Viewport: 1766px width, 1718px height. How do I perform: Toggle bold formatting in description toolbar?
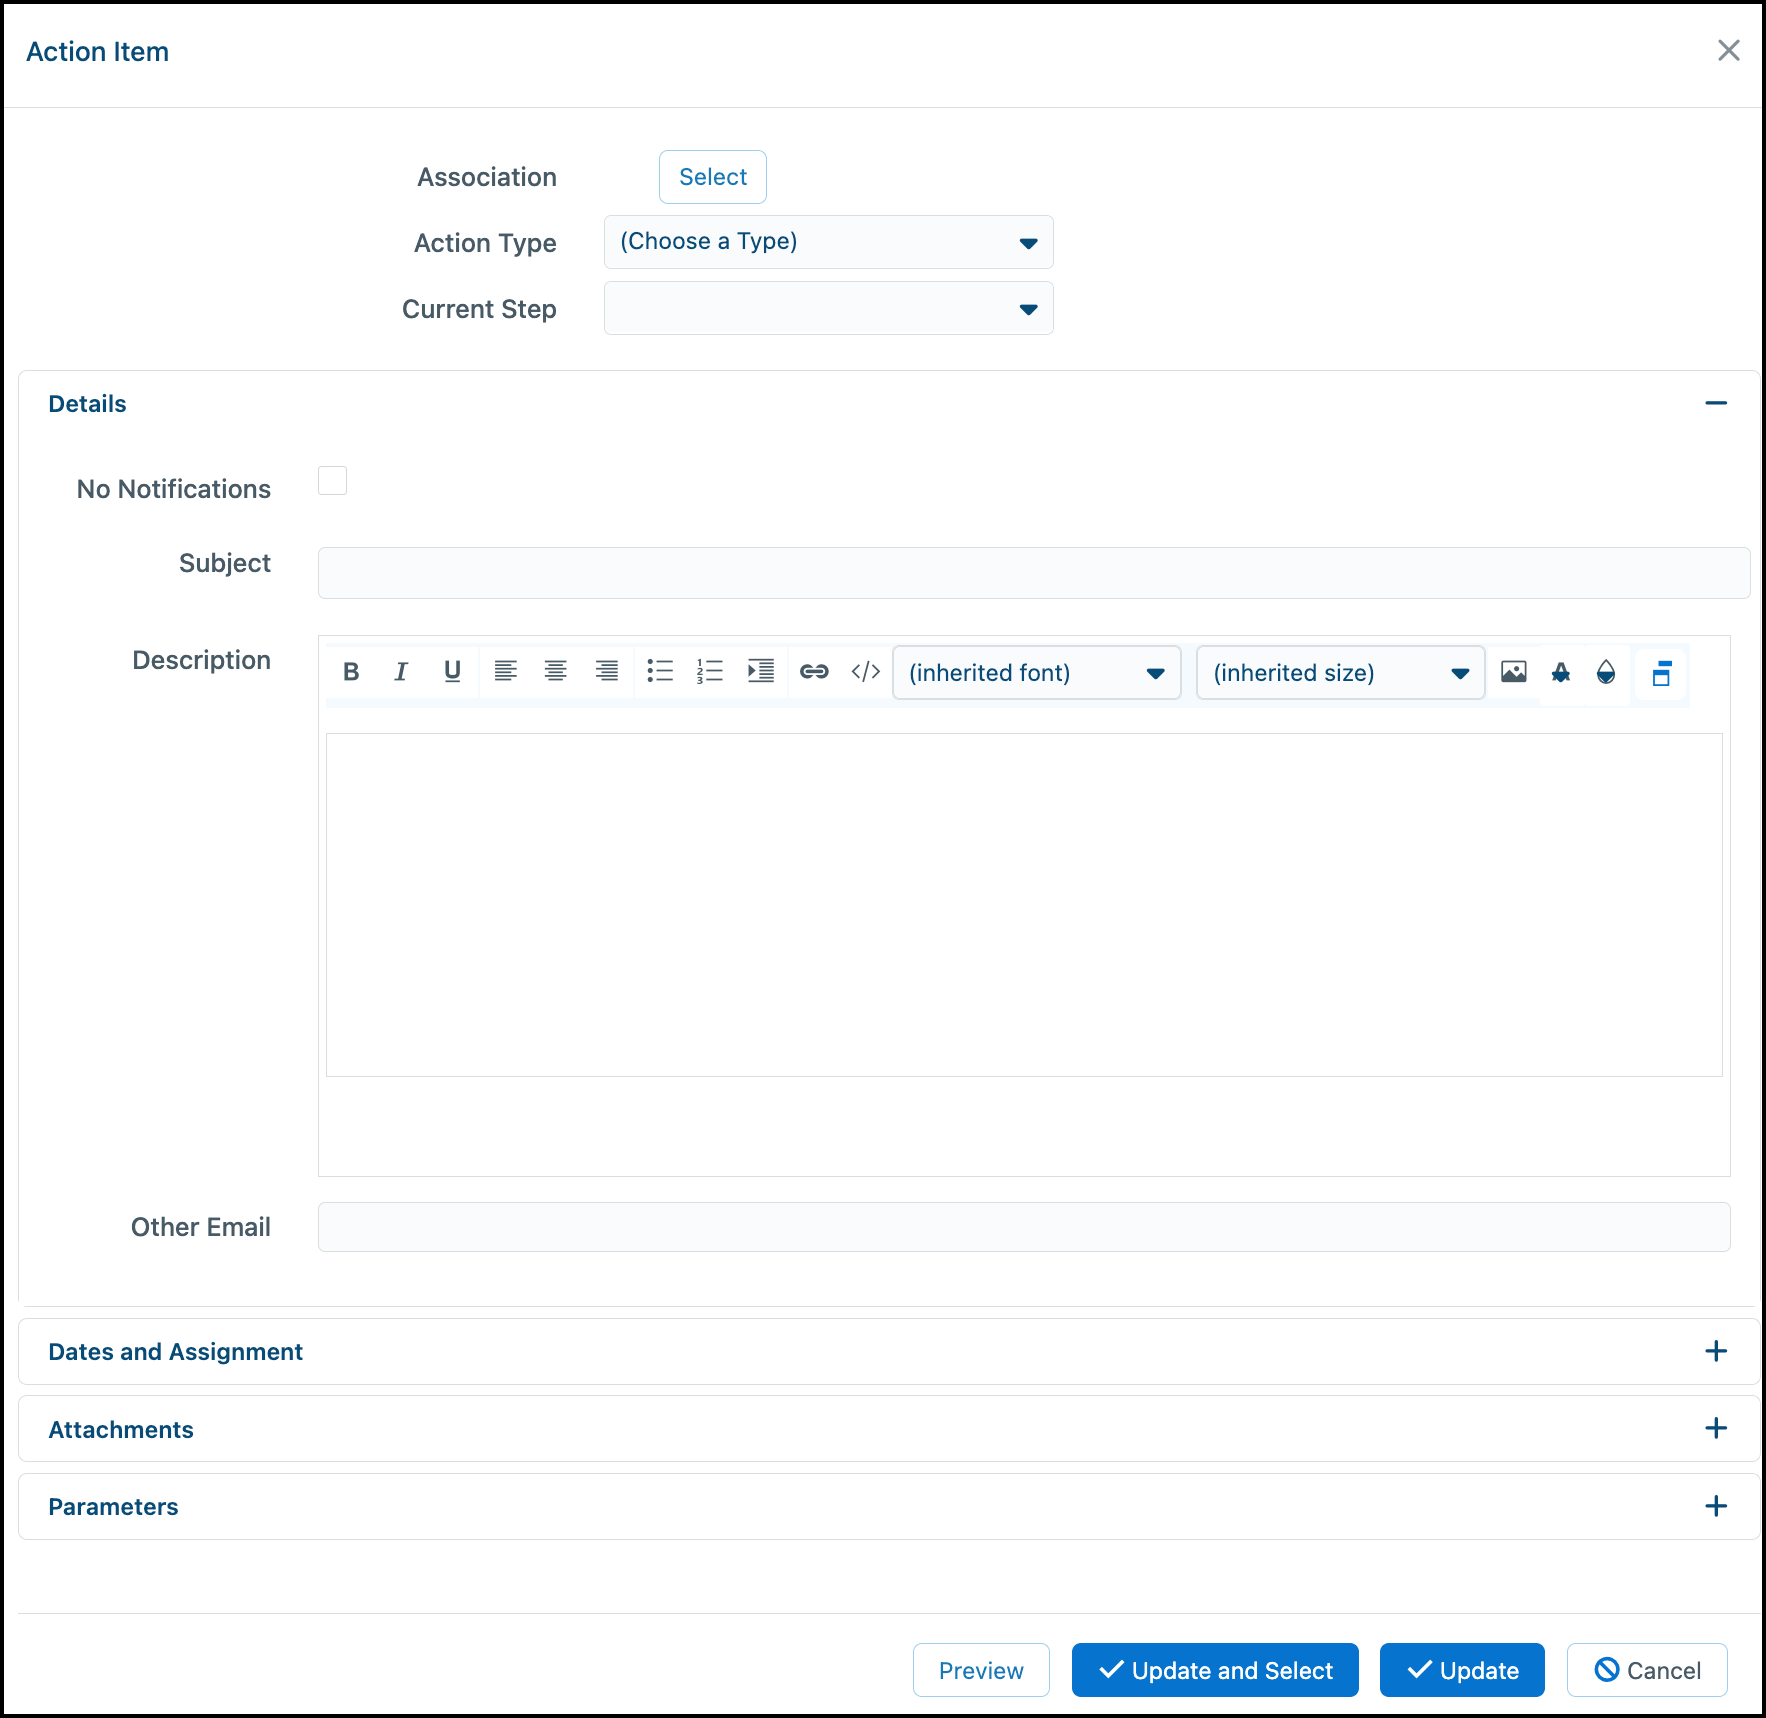tap(351, 672)
